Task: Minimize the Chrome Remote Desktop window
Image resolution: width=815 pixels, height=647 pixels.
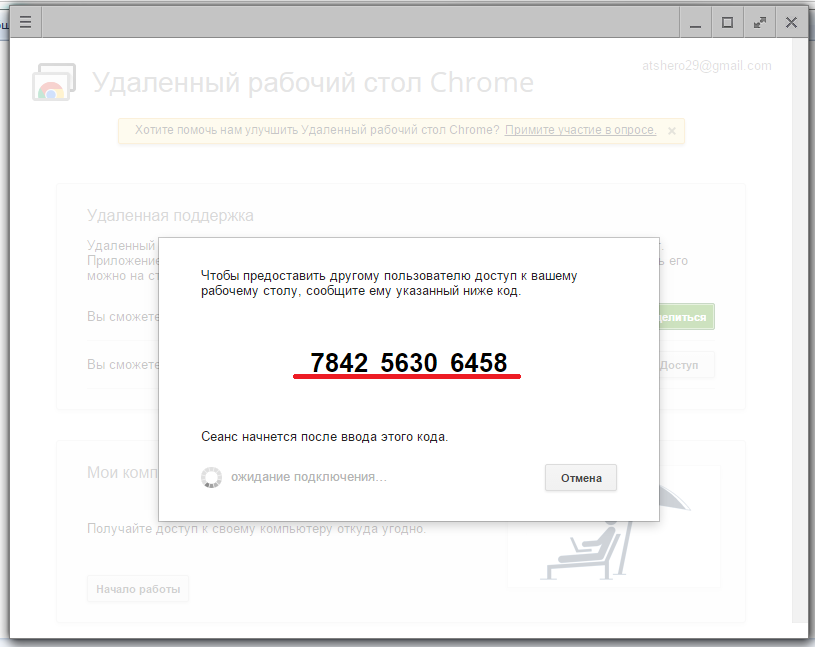Action: click(695, 22)
